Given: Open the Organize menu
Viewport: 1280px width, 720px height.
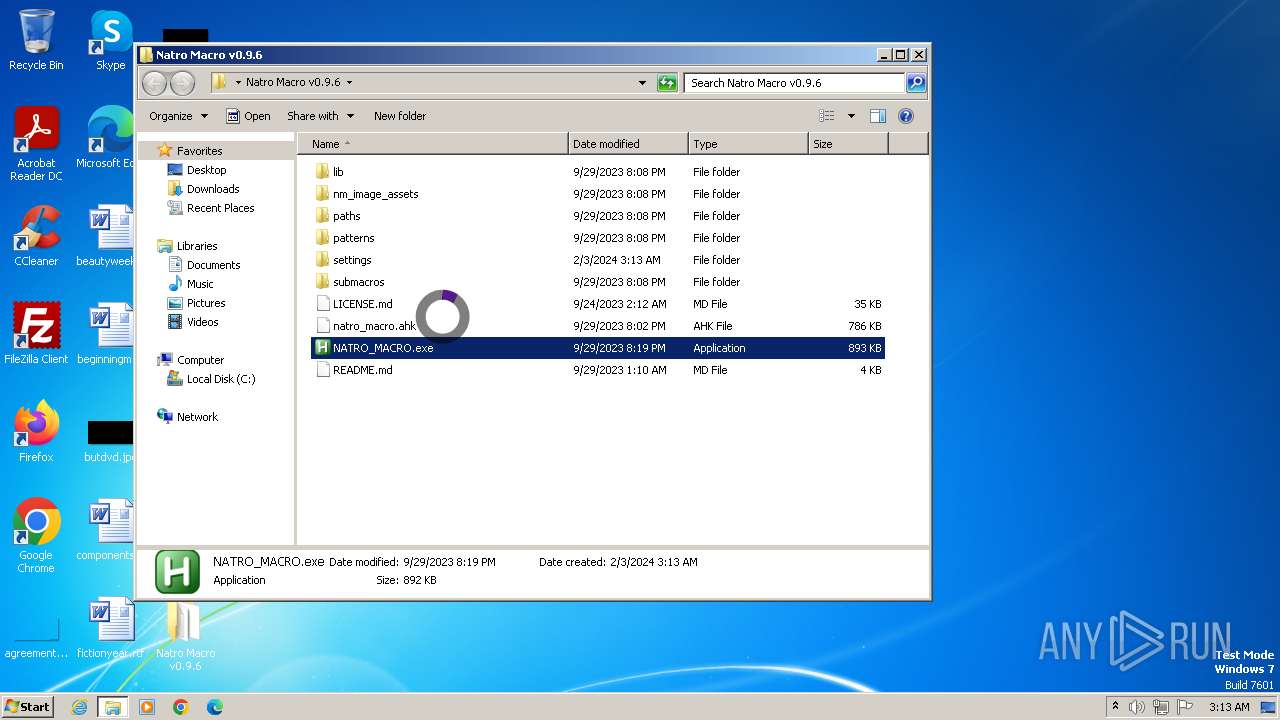Looking at the screenshot, I should click(x=178, y=116).
